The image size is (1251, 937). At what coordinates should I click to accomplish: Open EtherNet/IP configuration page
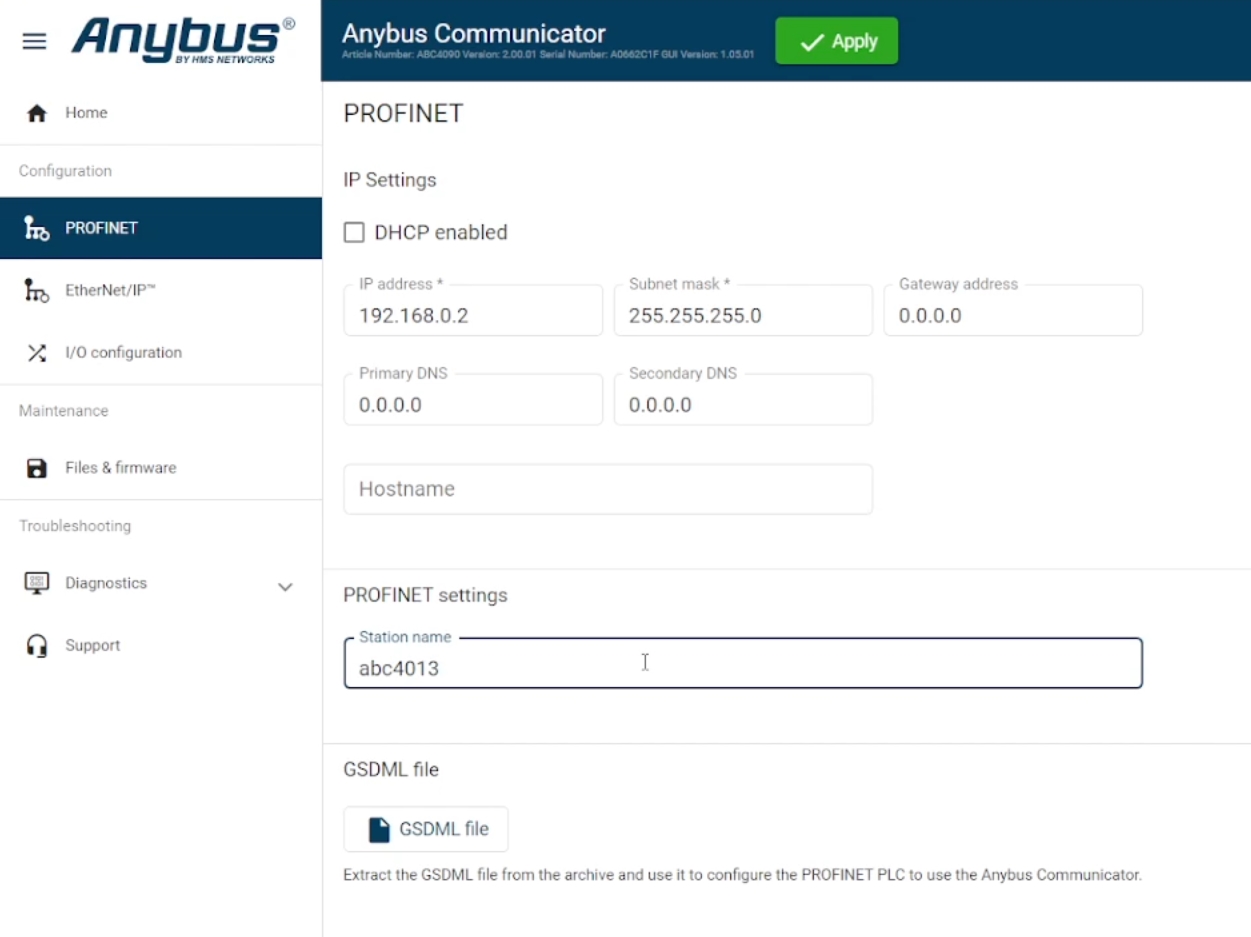(160, 291)
